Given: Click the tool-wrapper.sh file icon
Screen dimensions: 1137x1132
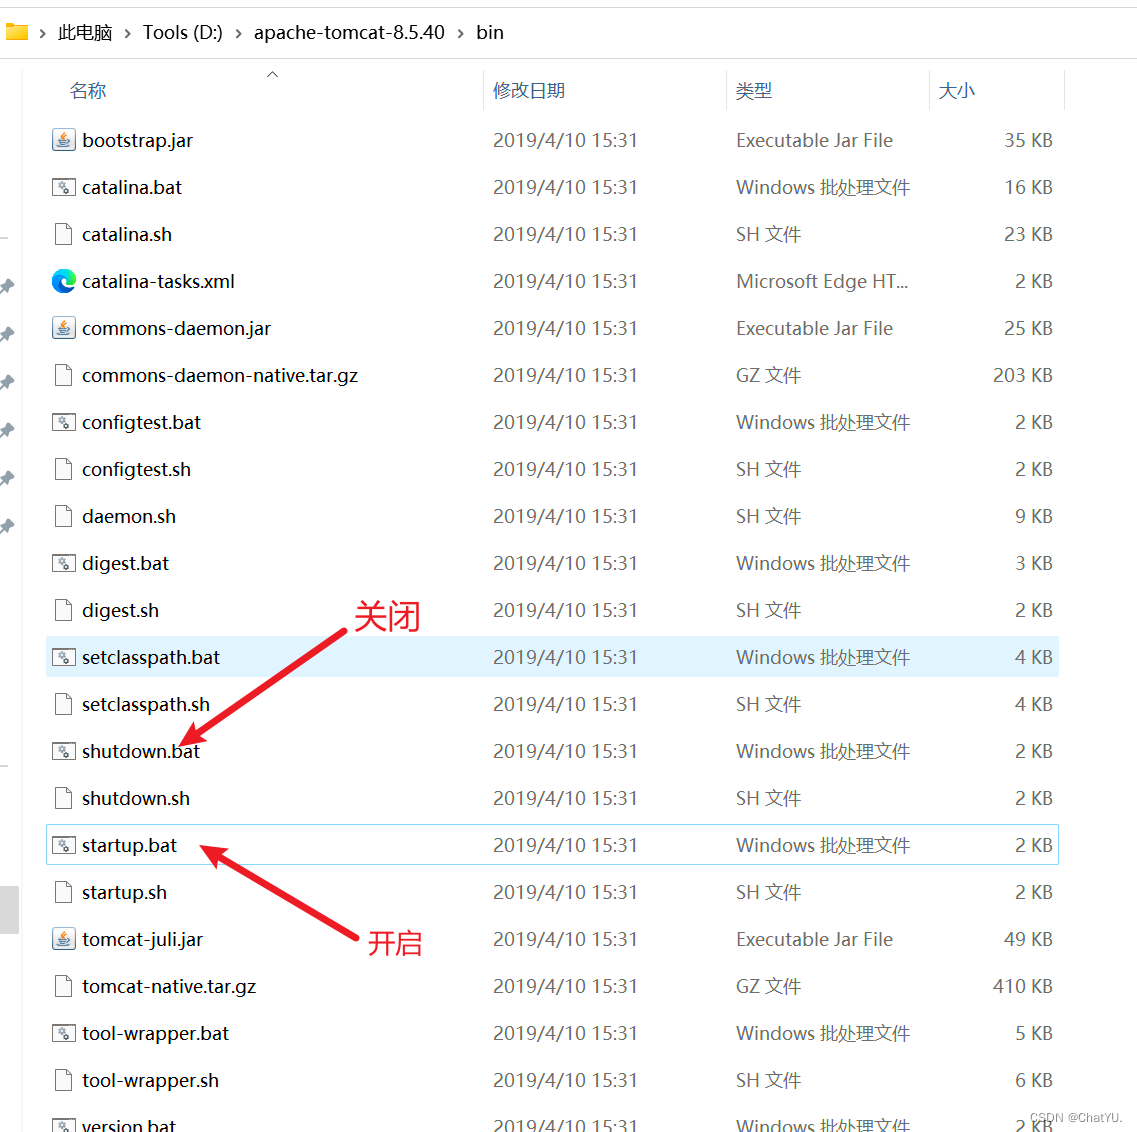Looking at the screenshot, I should coord(64,1081).
